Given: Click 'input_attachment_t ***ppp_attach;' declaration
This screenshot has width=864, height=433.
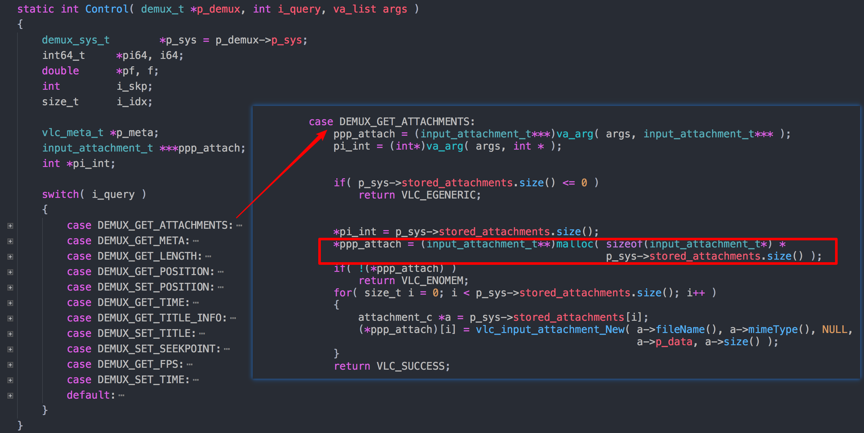Looking at the screenshot, I should (144, 148).
